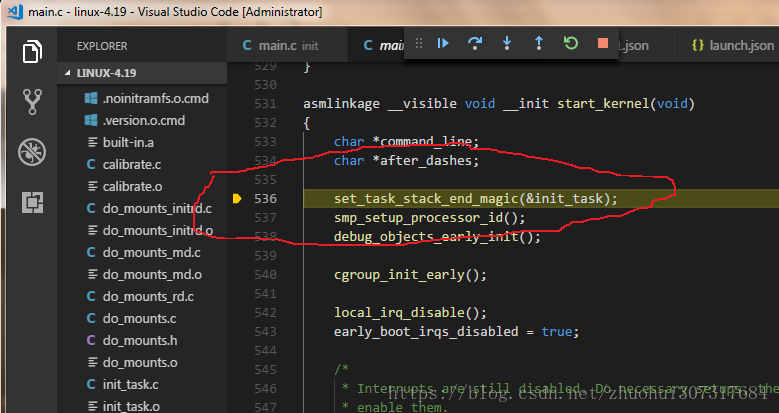779x413 pixels.
Task: Click Step Over in debug toolbar
Action: pos(475,44)
